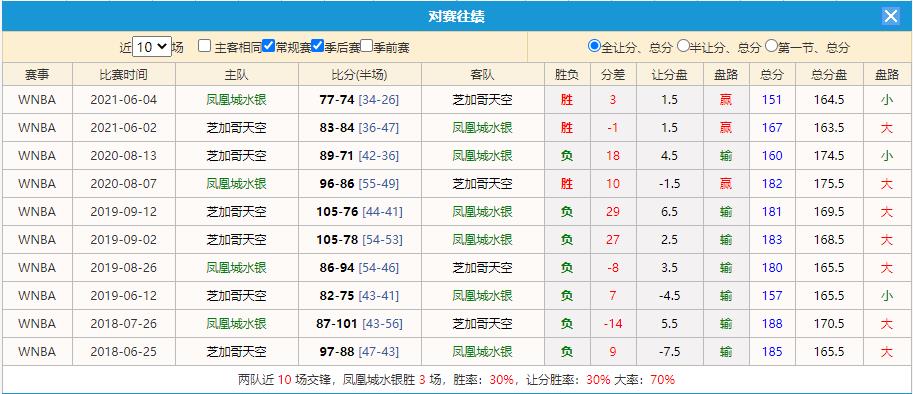The height and width of the screenshot is (394, 913).
Task: Click 赢 handicap result in 2021-06-02 row
Action: coord(726,128)
